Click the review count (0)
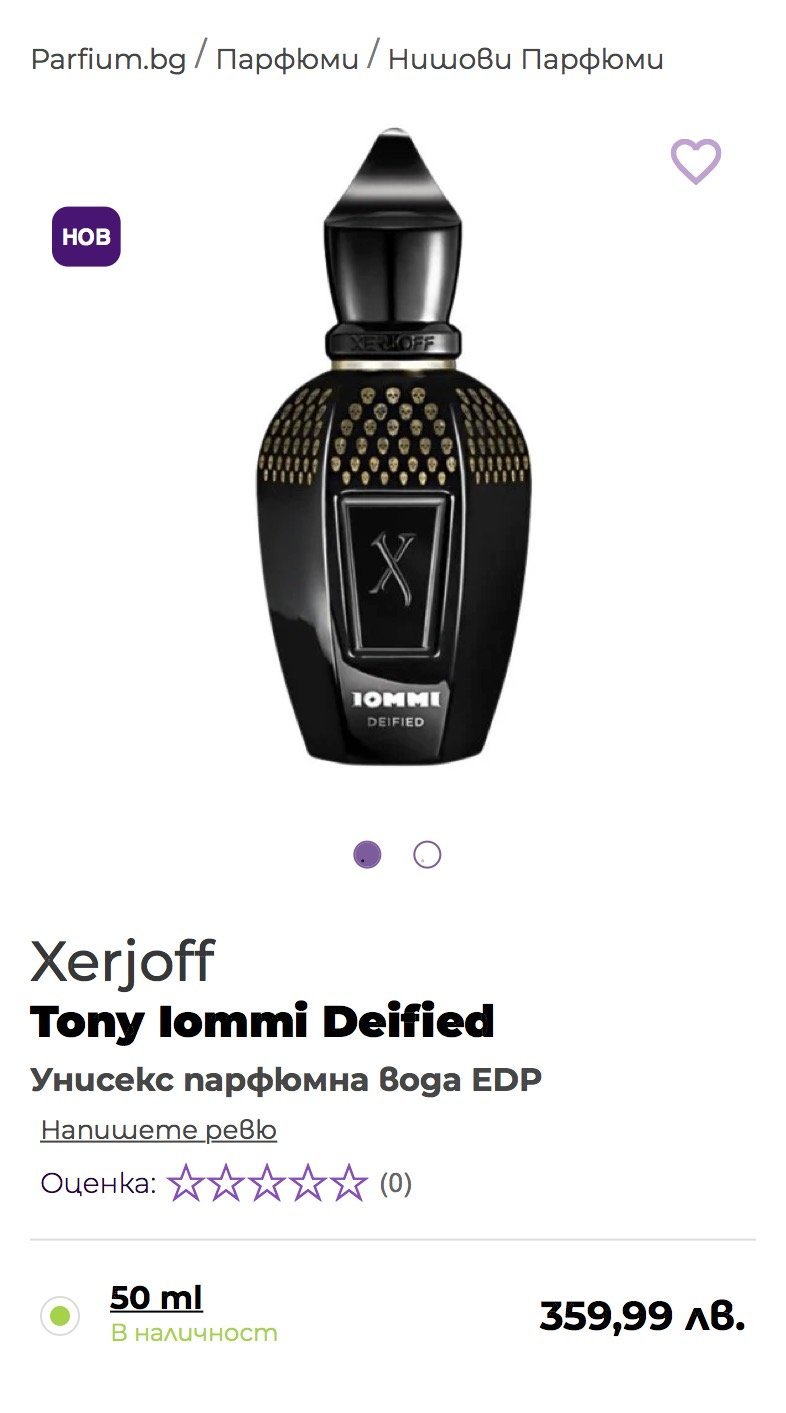Viewport: 786px width, 1413px height. 396,1184
